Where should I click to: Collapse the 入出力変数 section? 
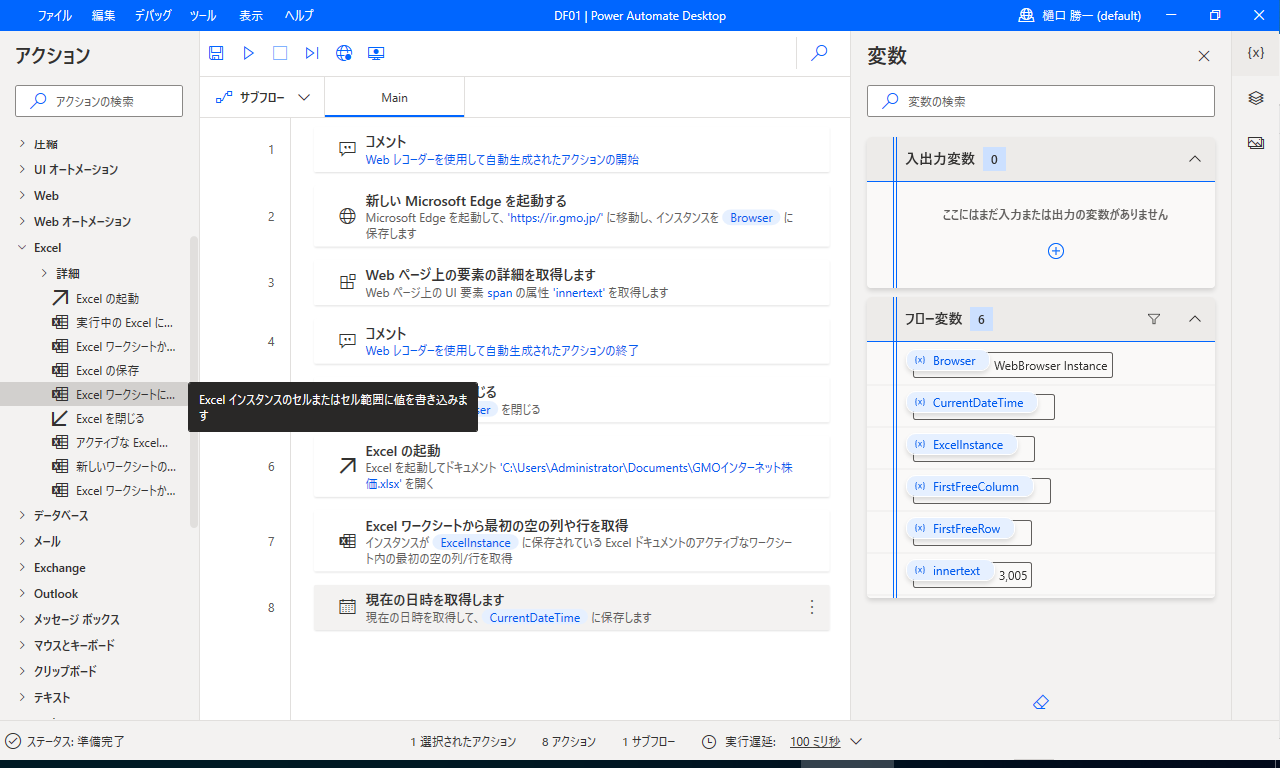coord(1194,159)
